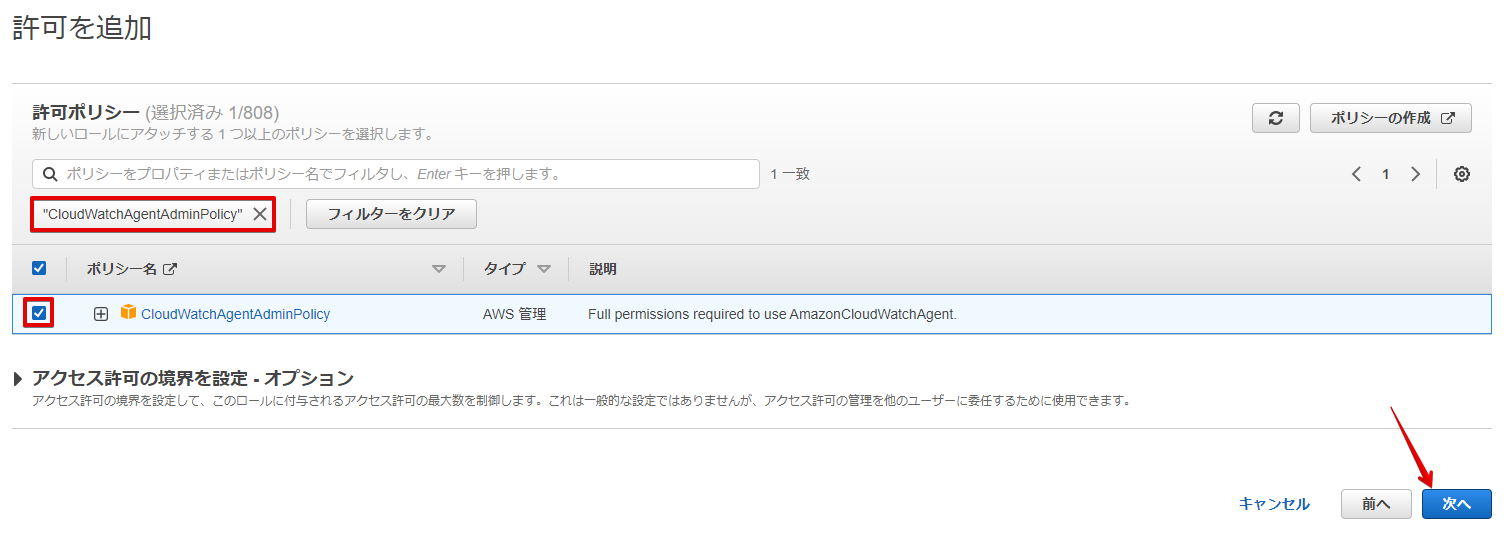Click the 前へ button
Screen dimensions: 1508x533
click(1376, 504)
